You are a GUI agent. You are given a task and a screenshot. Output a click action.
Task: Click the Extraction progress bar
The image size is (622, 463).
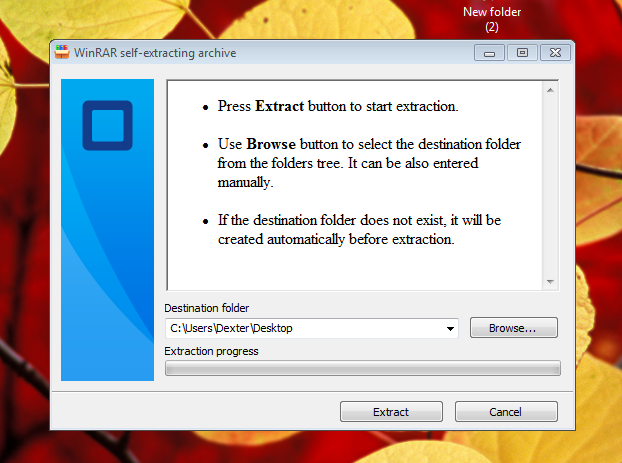[363, 368]
